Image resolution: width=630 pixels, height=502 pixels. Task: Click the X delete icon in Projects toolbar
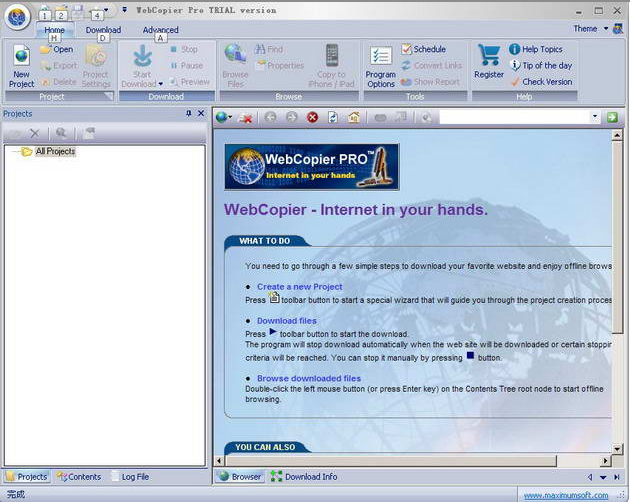(x=35, y=133)
